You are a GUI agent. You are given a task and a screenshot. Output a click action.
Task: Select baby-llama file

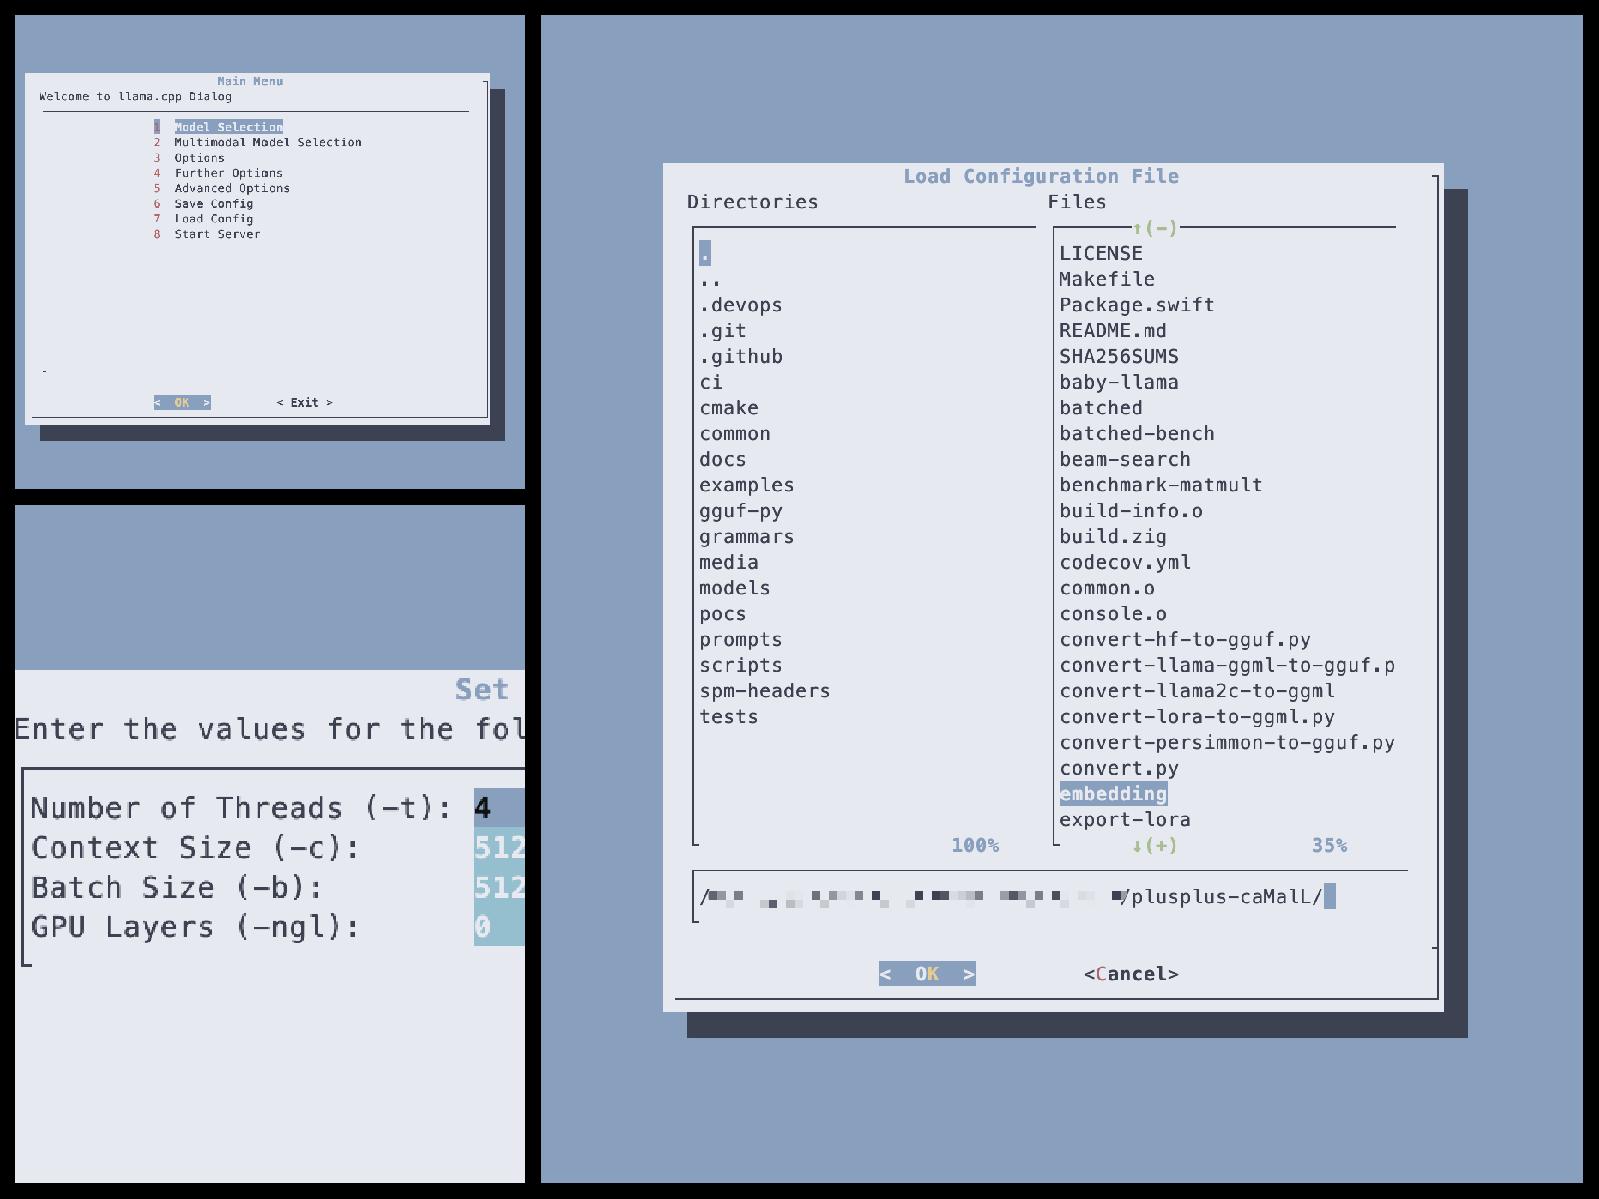pyautogui.click(x=1119, y=382)
